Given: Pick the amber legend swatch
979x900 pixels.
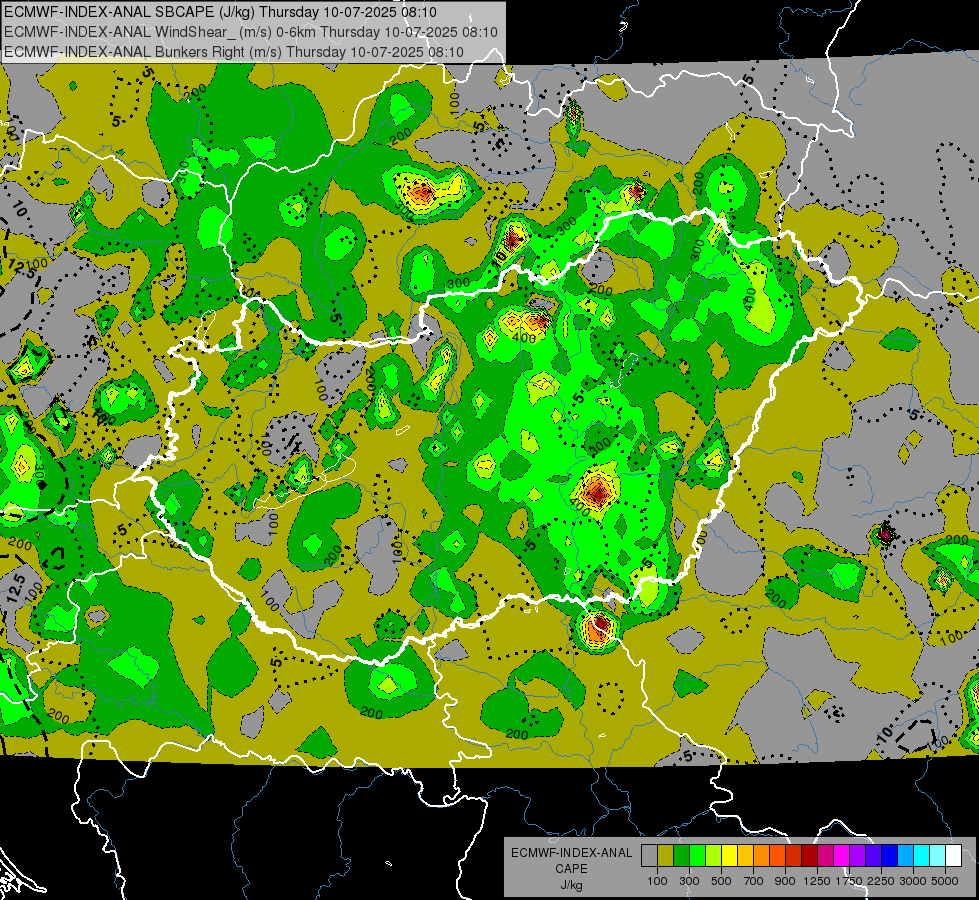Looking at the screenshot, I should pos(745,856).
